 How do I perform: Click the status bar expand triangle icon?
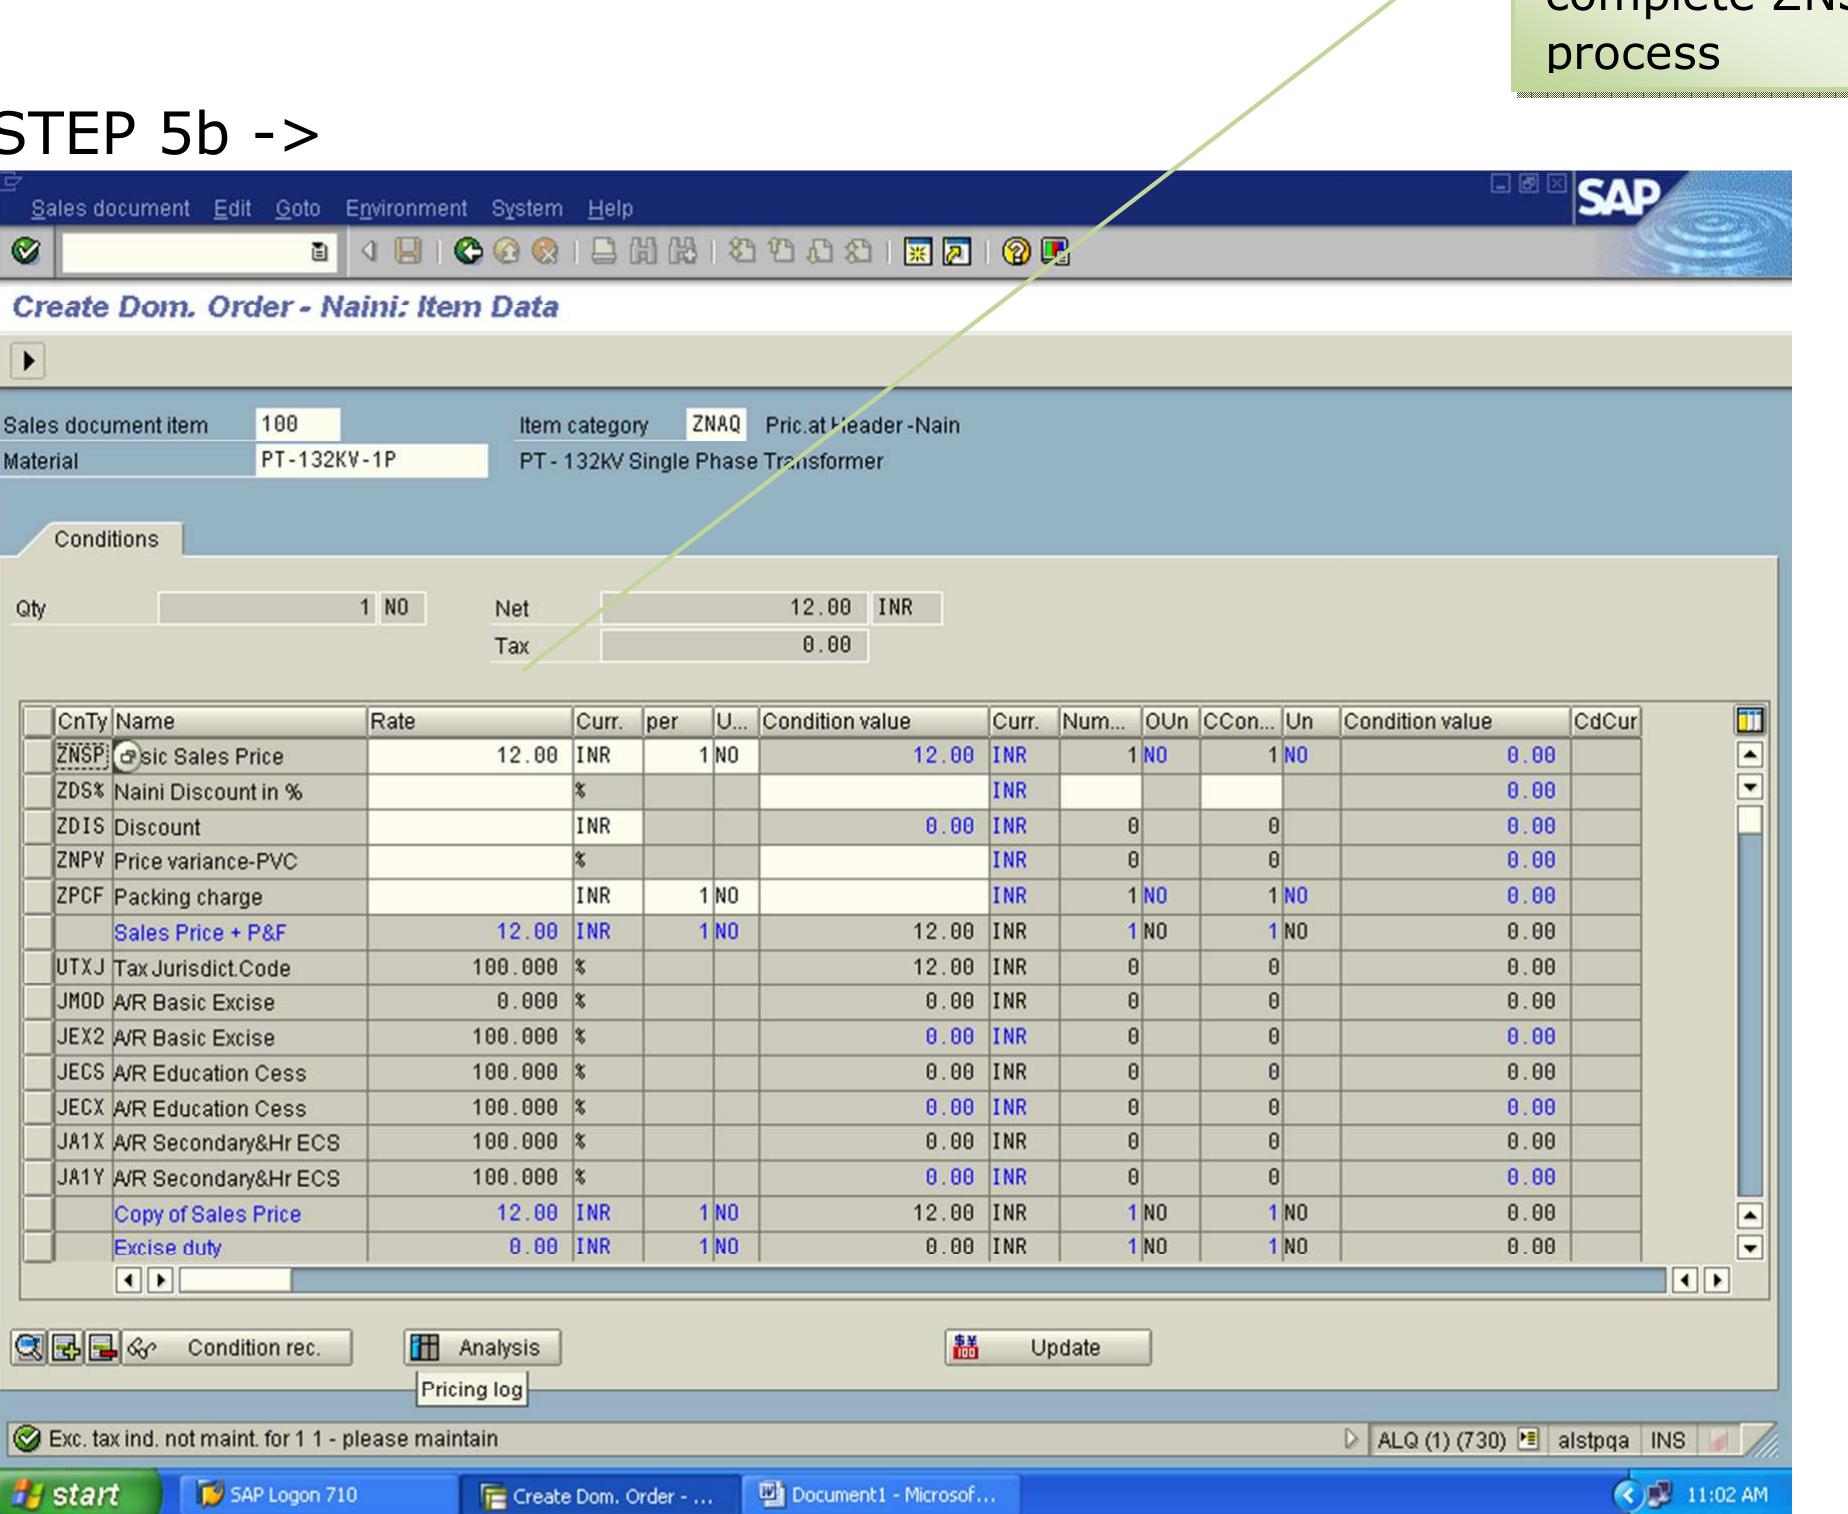(1352, 1439)
